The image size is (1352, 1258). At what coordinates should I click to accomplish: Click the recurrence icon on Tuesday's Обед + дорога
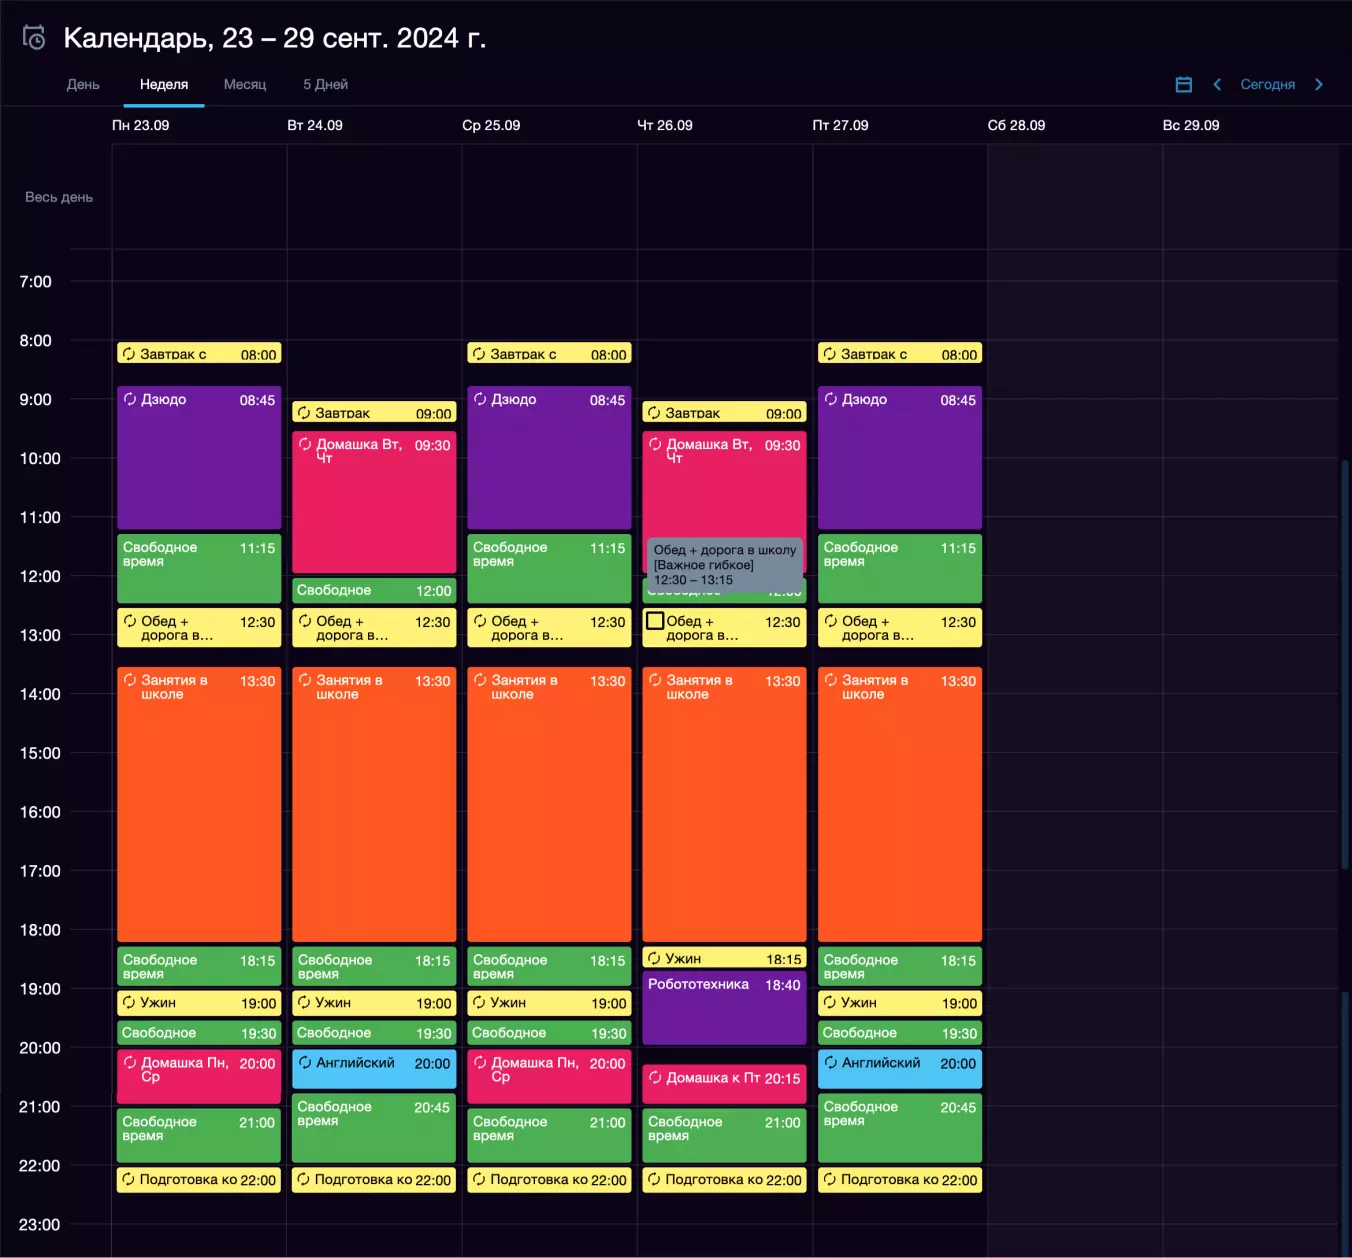[x=305, y=621]
